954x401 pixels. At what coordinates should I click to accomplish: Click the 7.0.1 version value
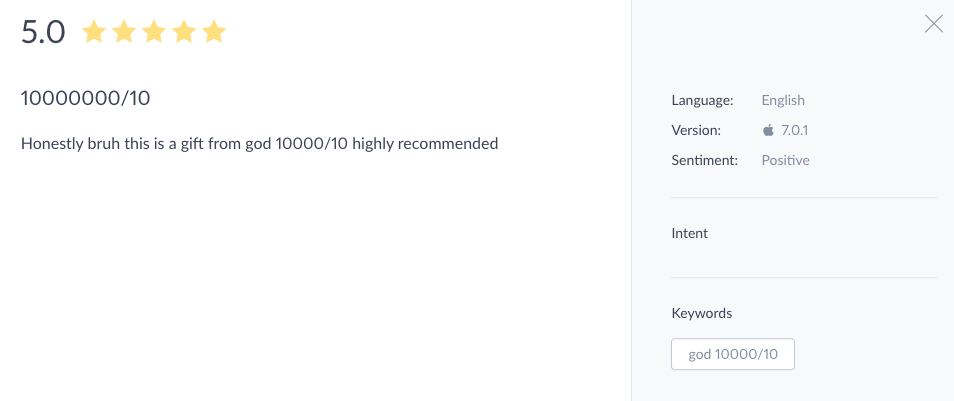(795, 130)
